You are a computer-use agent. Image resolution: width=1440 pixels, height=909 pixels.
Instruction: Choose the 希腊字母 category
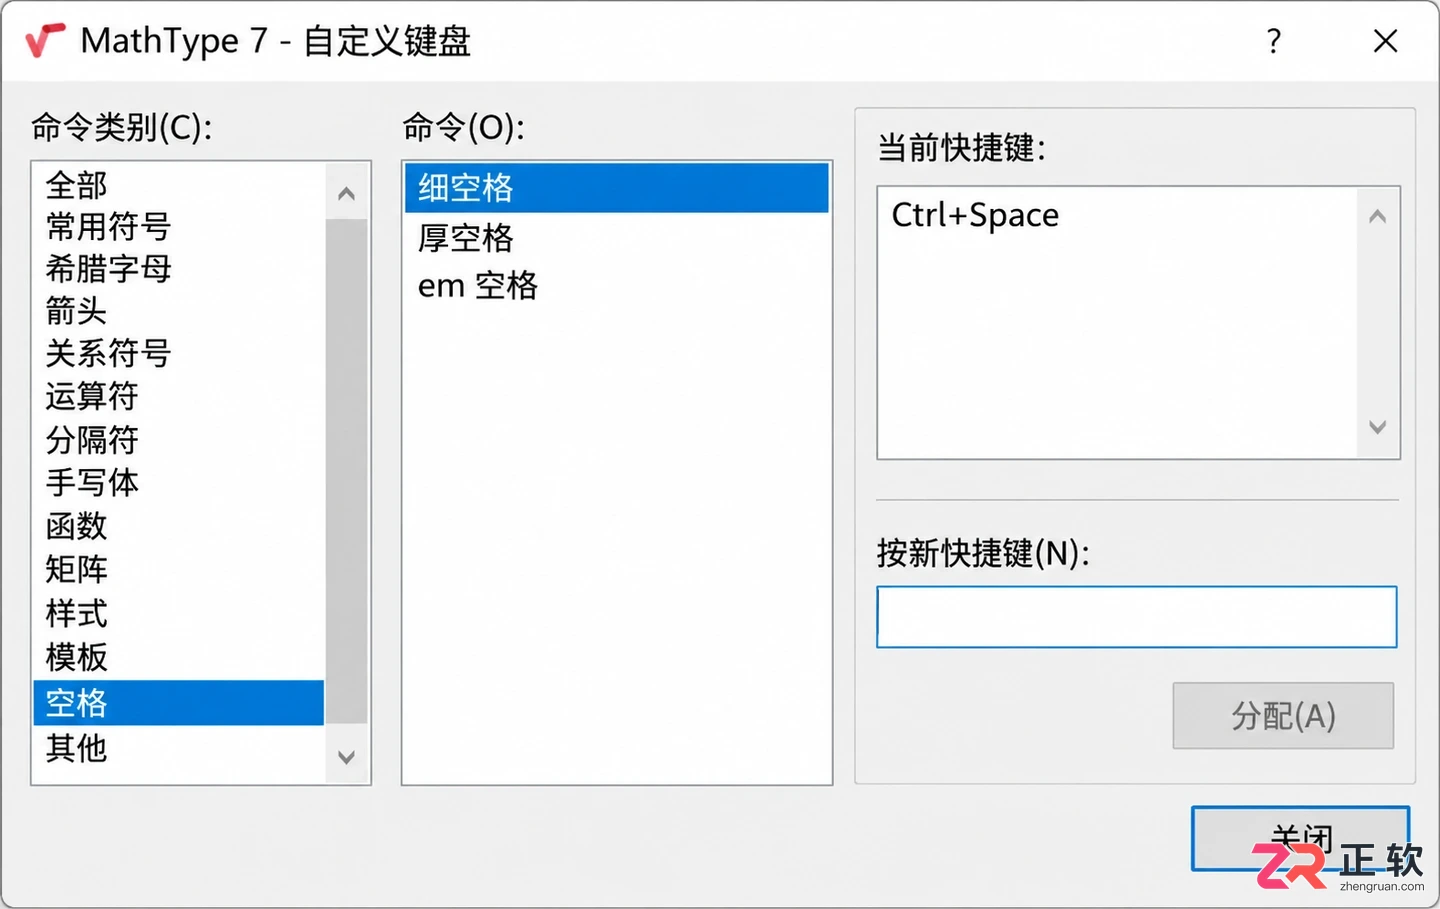tap(178, 269)
